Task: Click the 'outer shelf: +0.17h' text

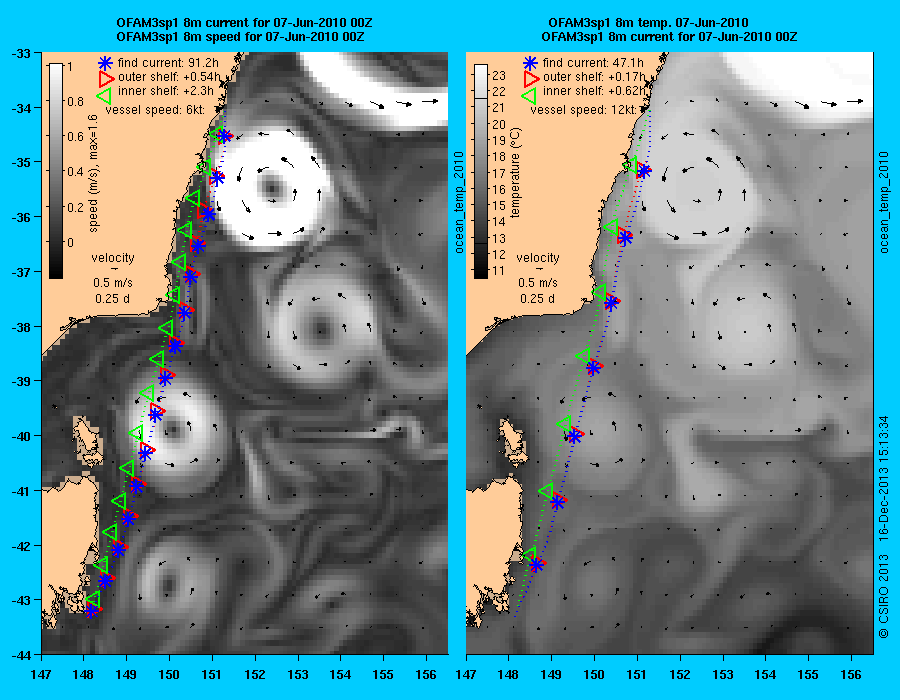Action: [x=594, y=77]
